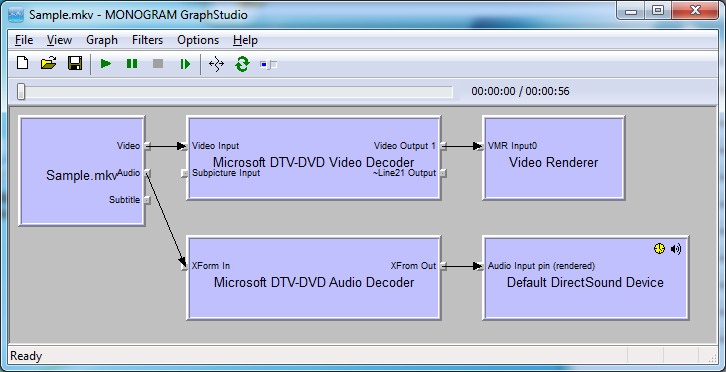Click the Audio output pin on Sample.mkv
Viewport: 726px width, 372px height.
pyautogui.click(x=147, y=173)
